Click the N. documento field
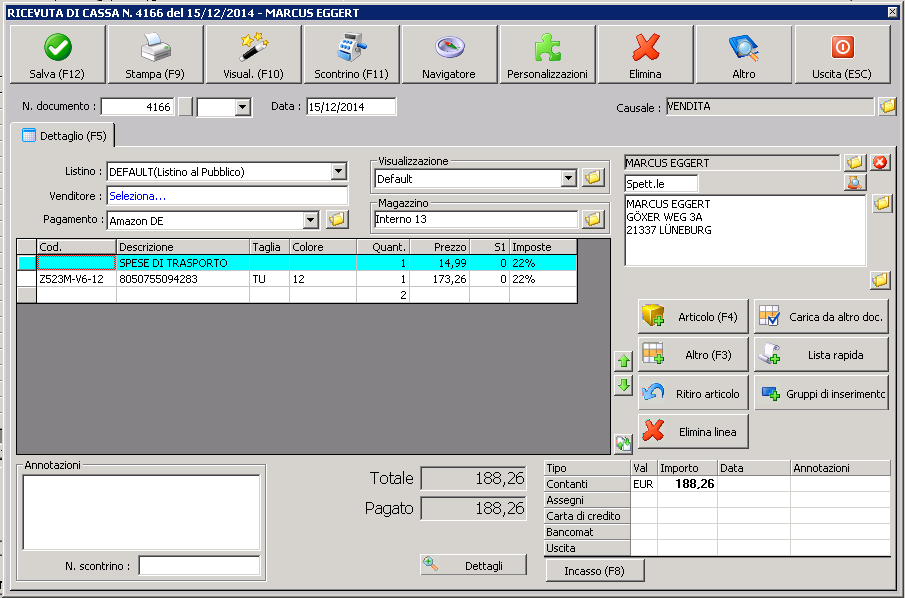The height and width of the screenshot is (598, 905). [138, 107]
